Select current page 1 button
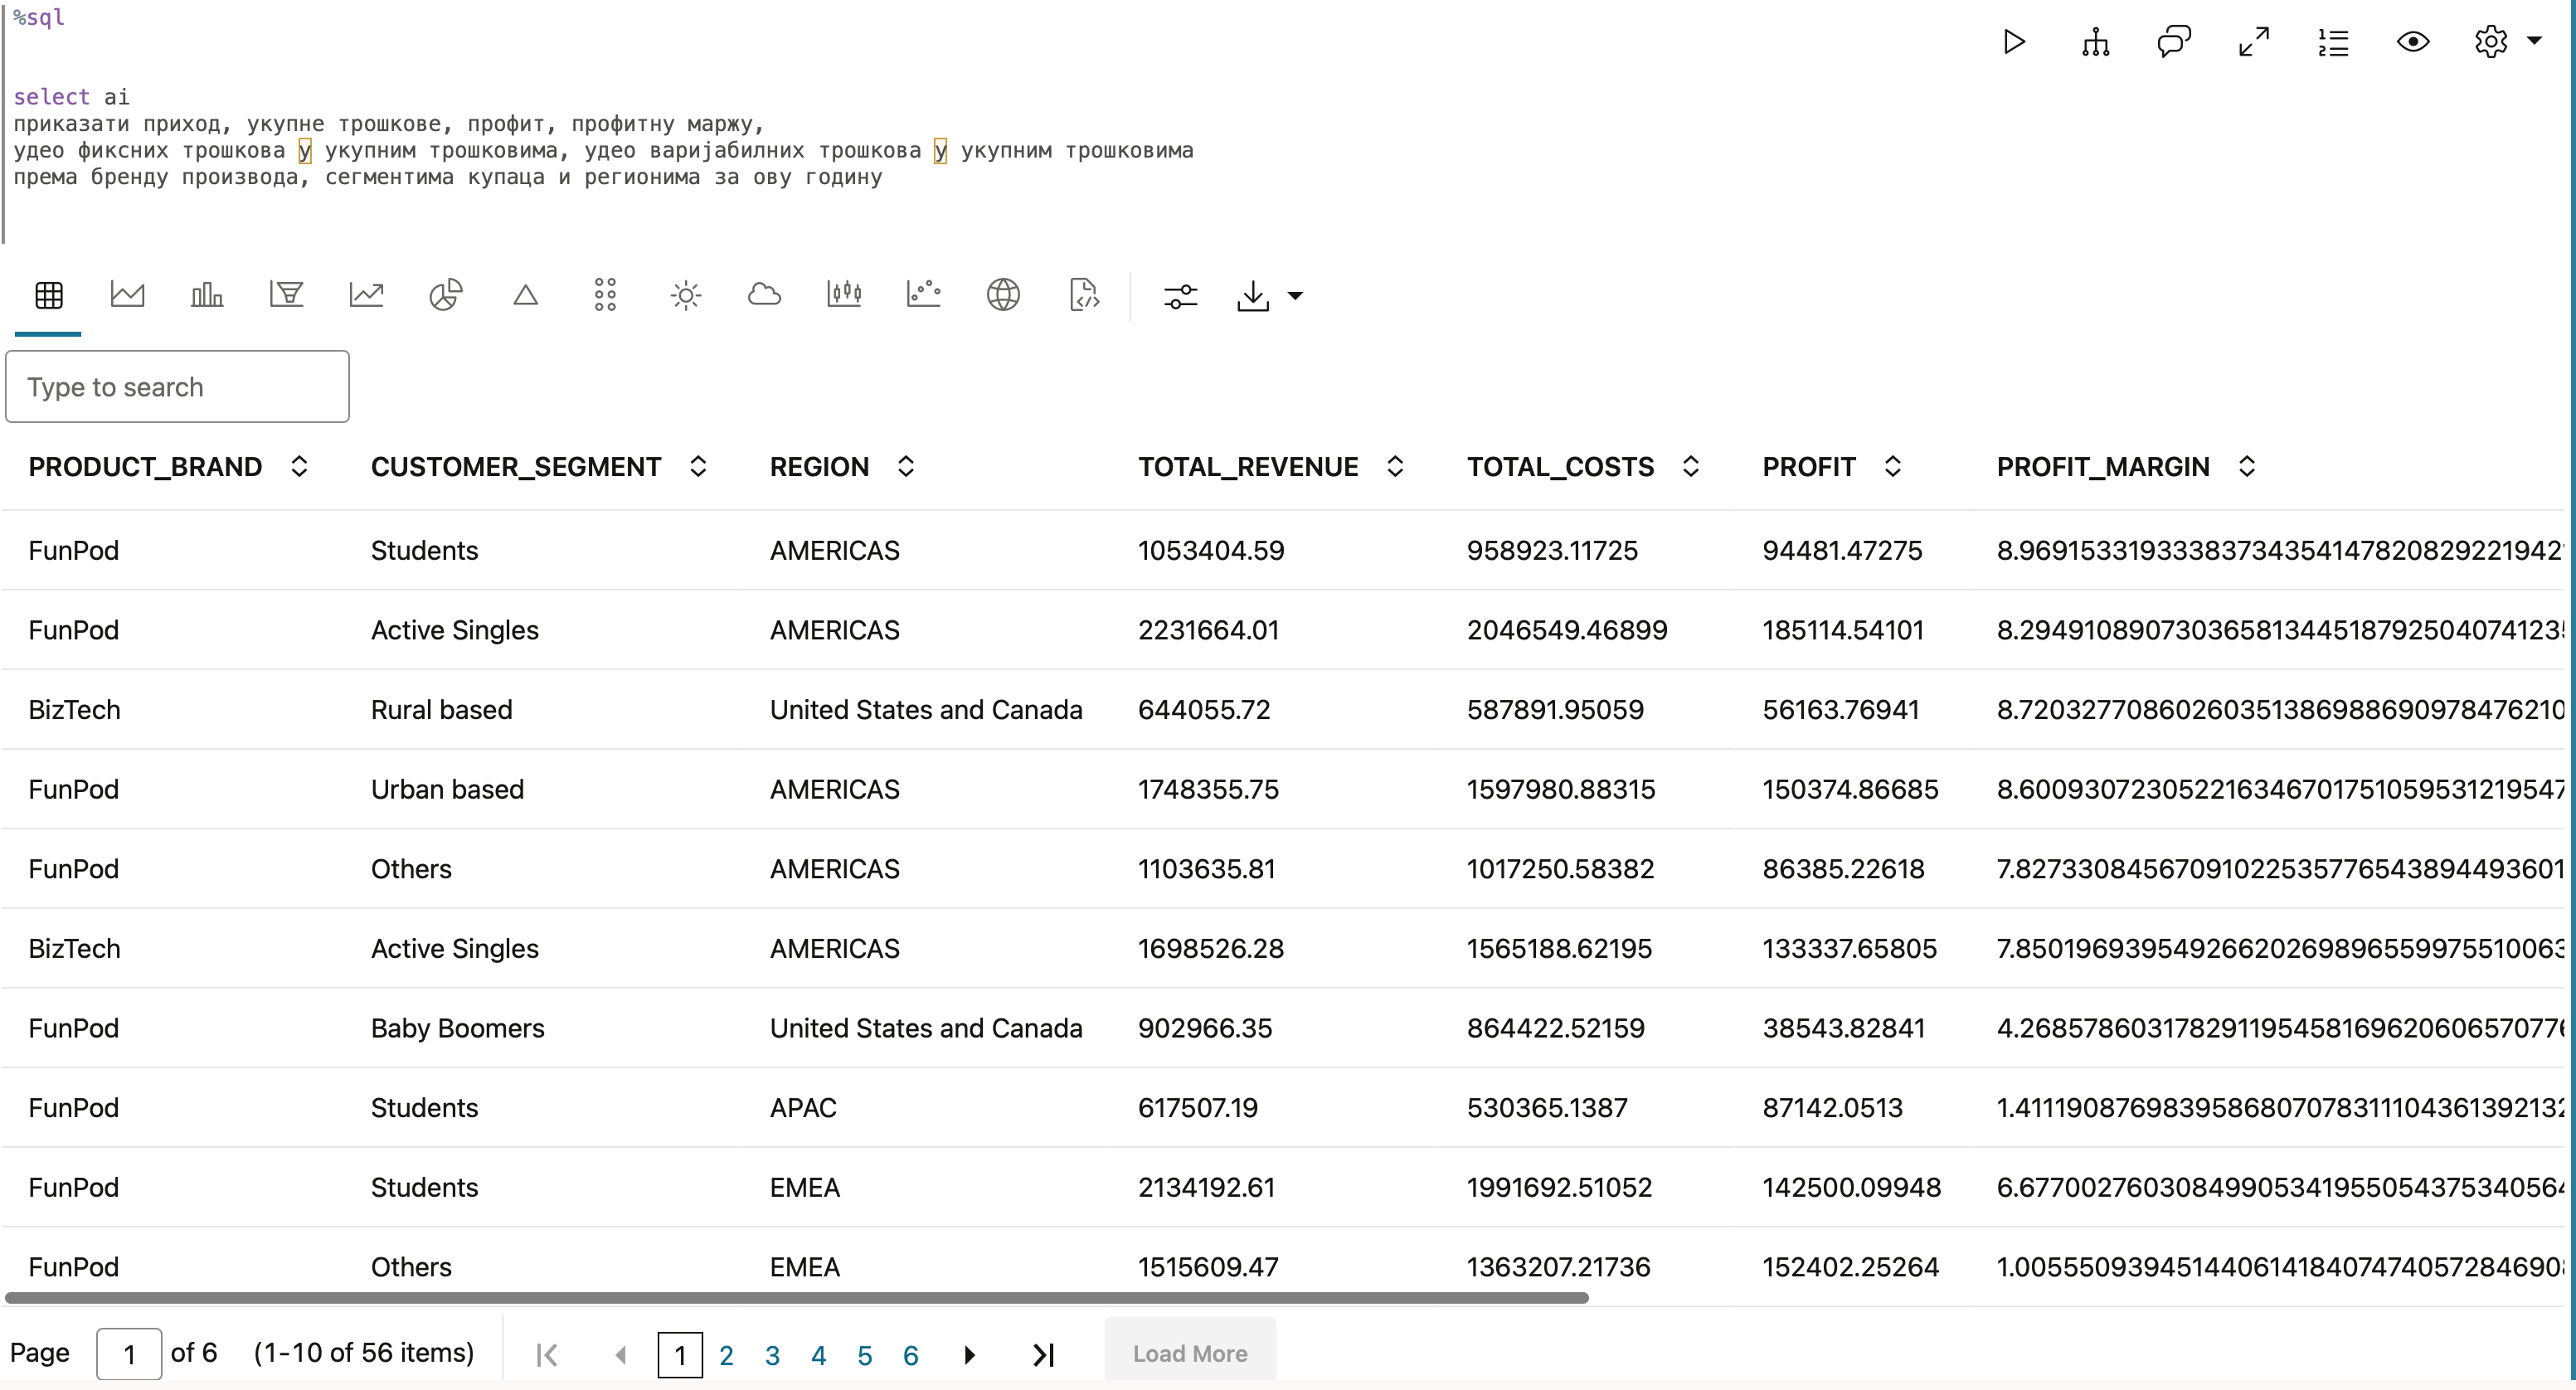The image size is (2576, 1390). [x=680, y=1356]
